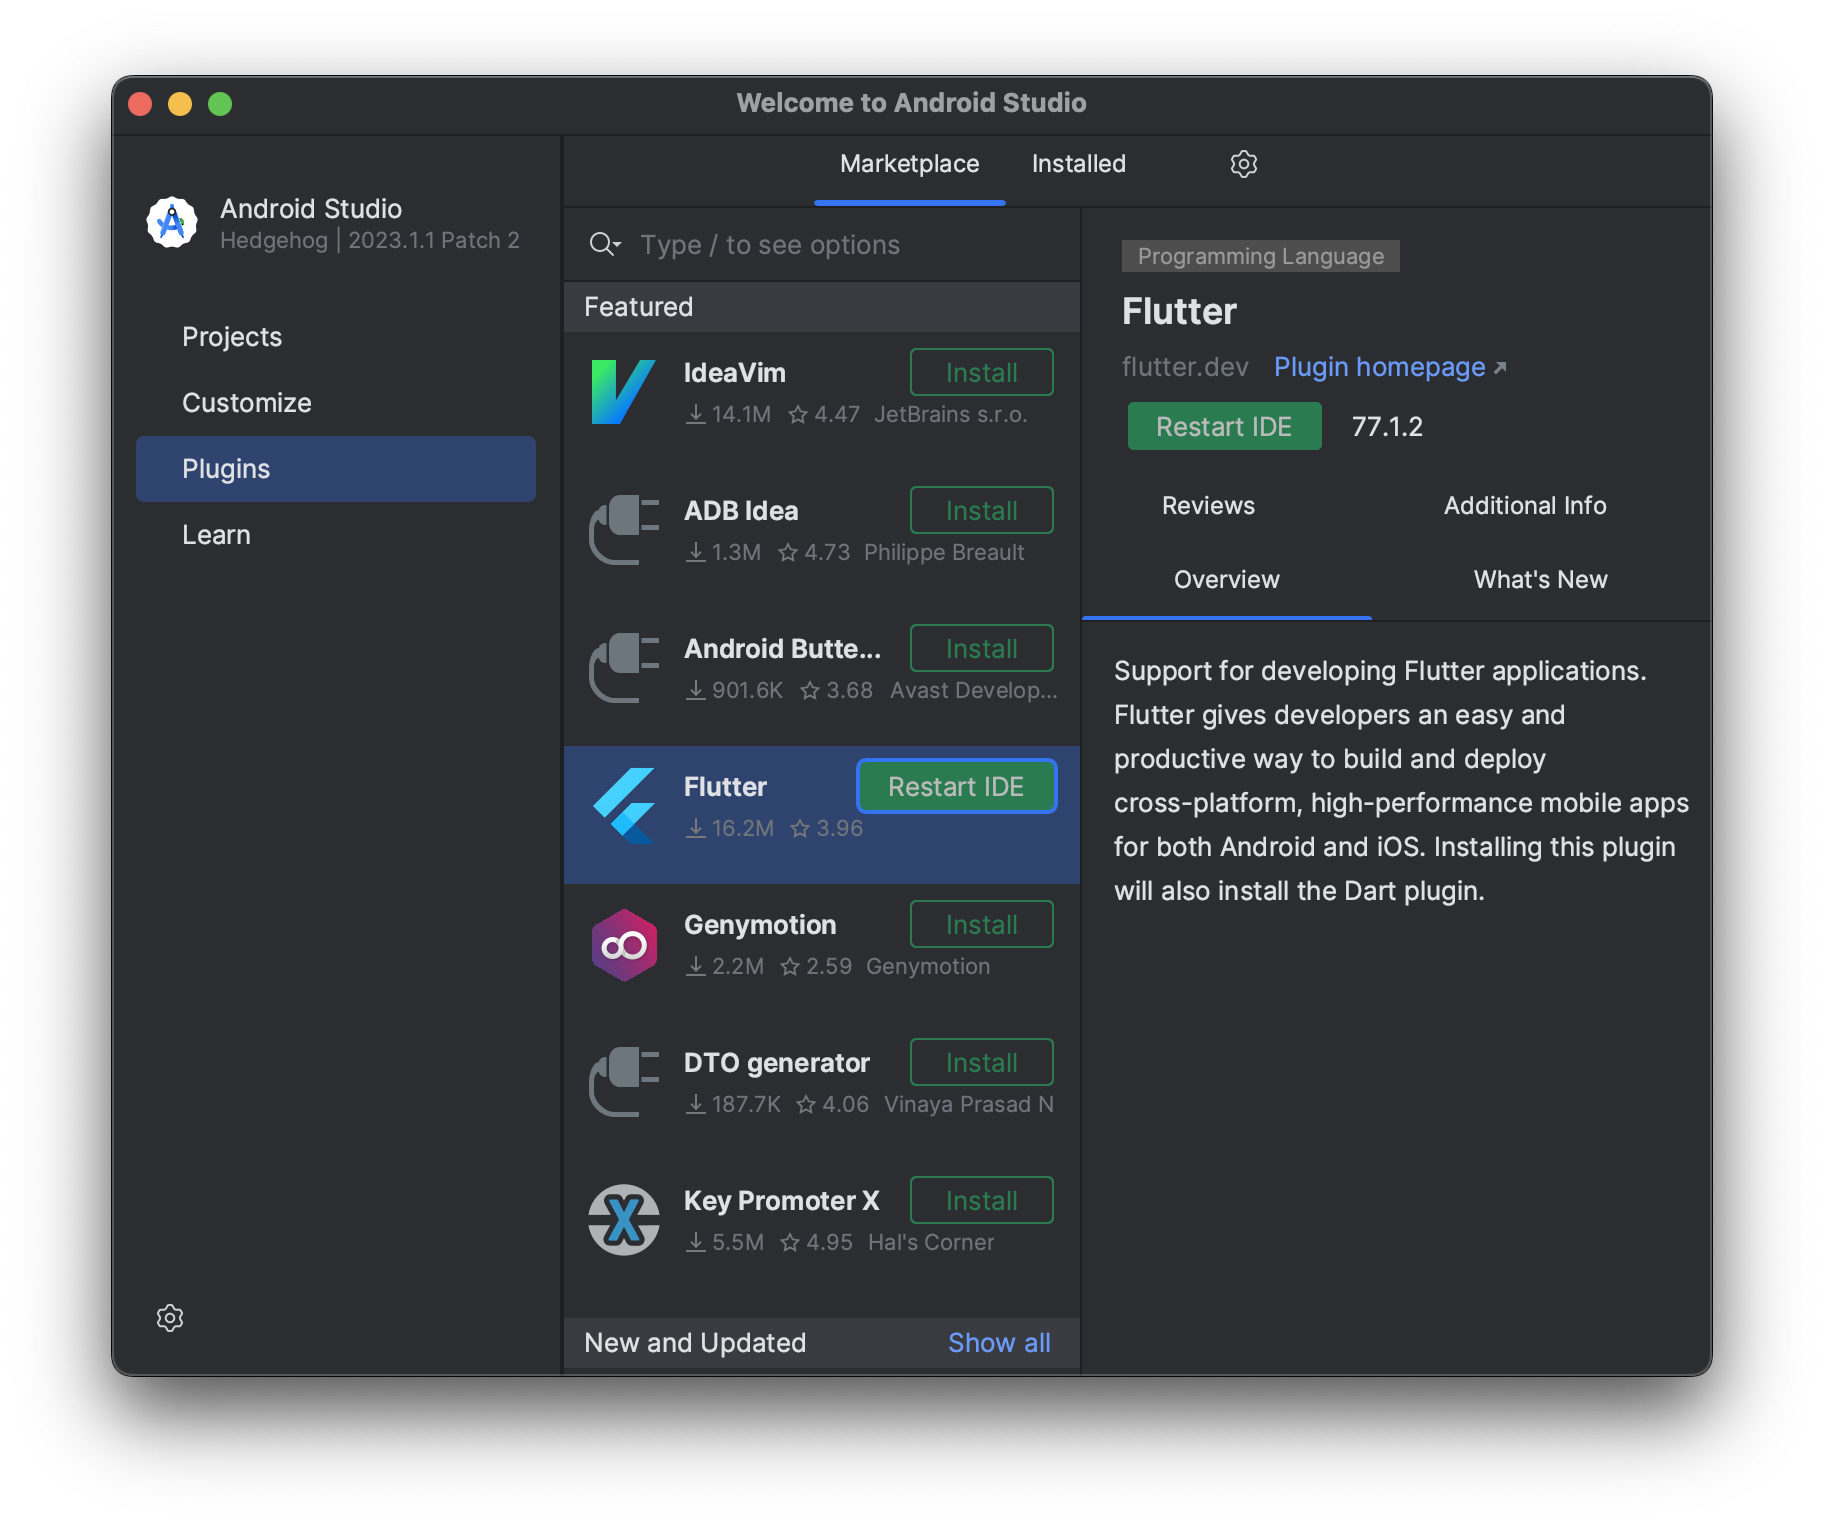Select the Android Butte... plugin name
Image resolution: width=1824 pixels, height=1524 pixels.
pyautogui.click(x=782, y=649)
